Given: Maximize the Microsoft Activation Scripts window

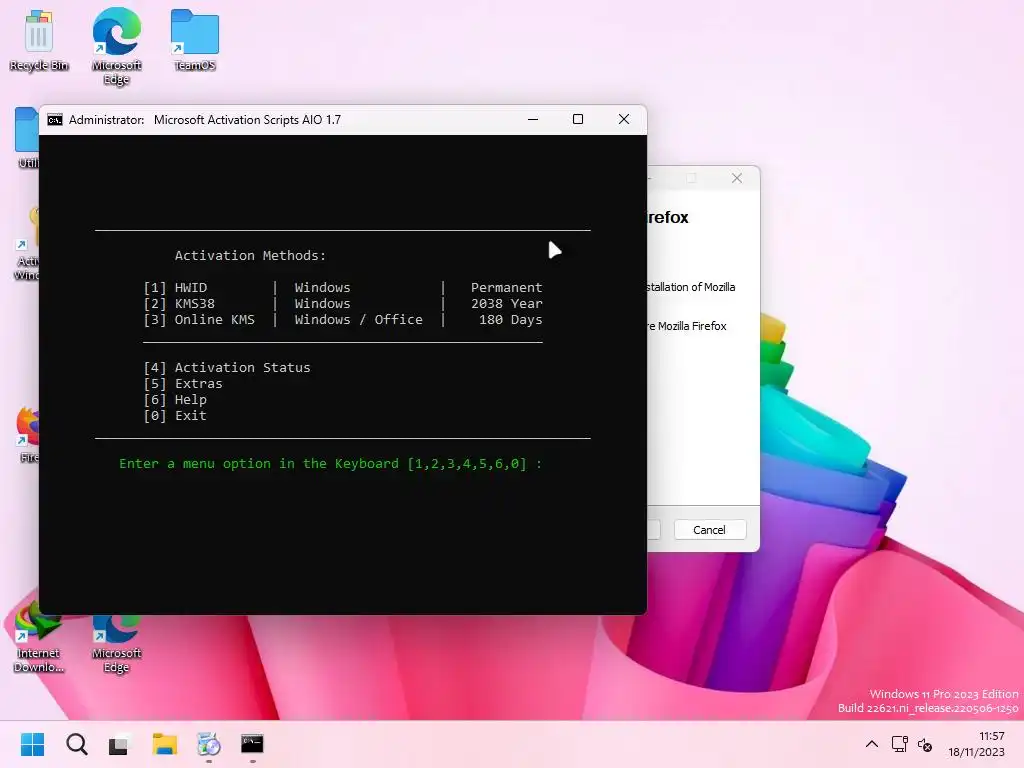Looking at the screenshot, I should point(578,120).
